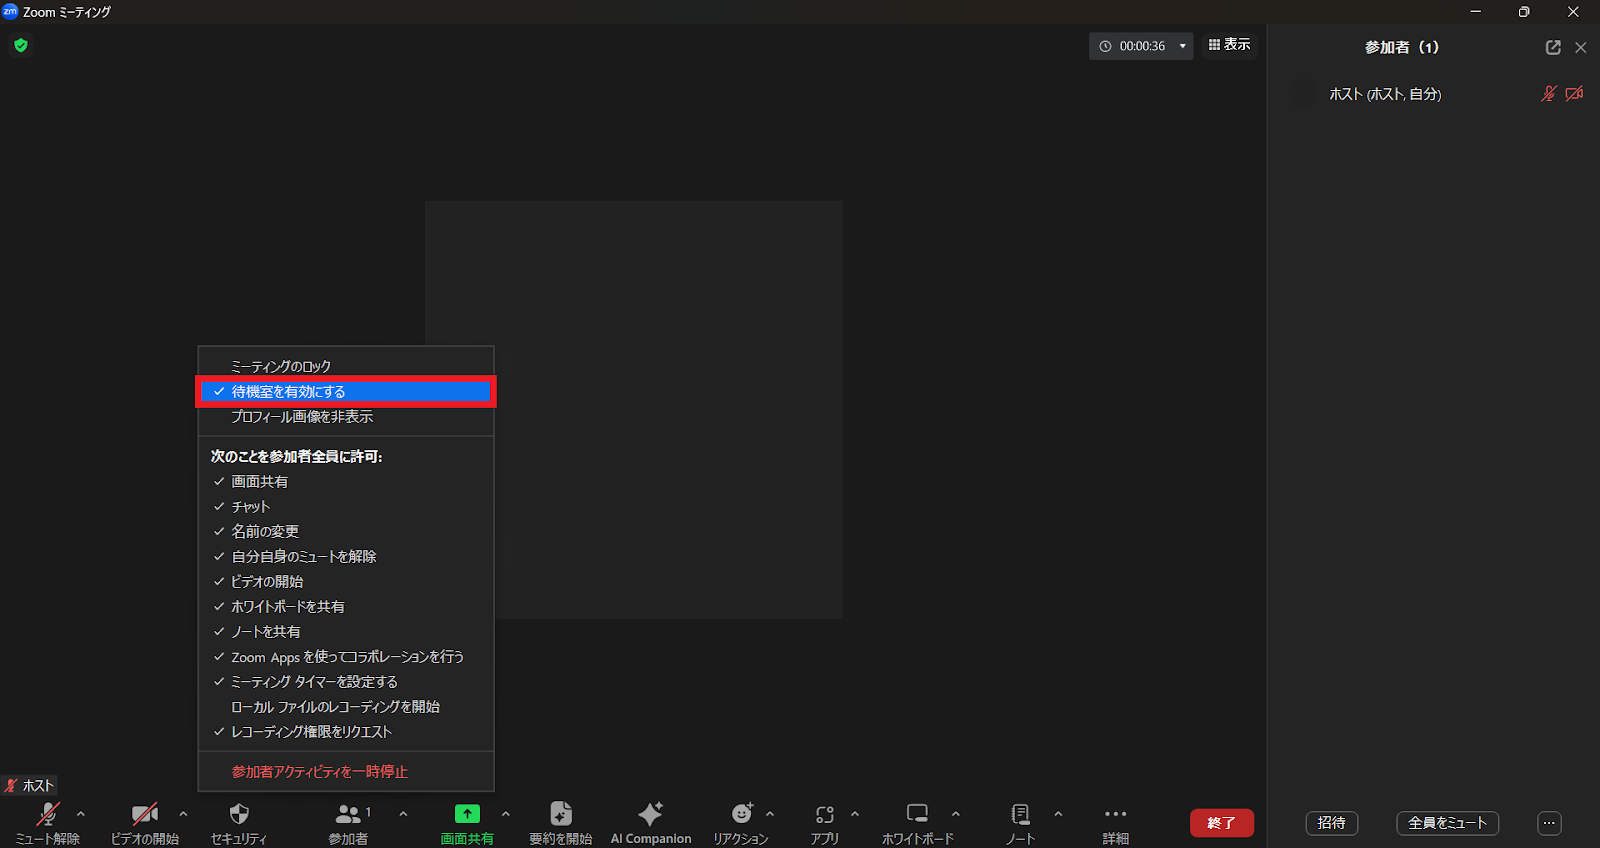Toggle Start Video (ビデオの開始) permission
This screenshot has width=1600, height=848.
(x=346, y=582)
